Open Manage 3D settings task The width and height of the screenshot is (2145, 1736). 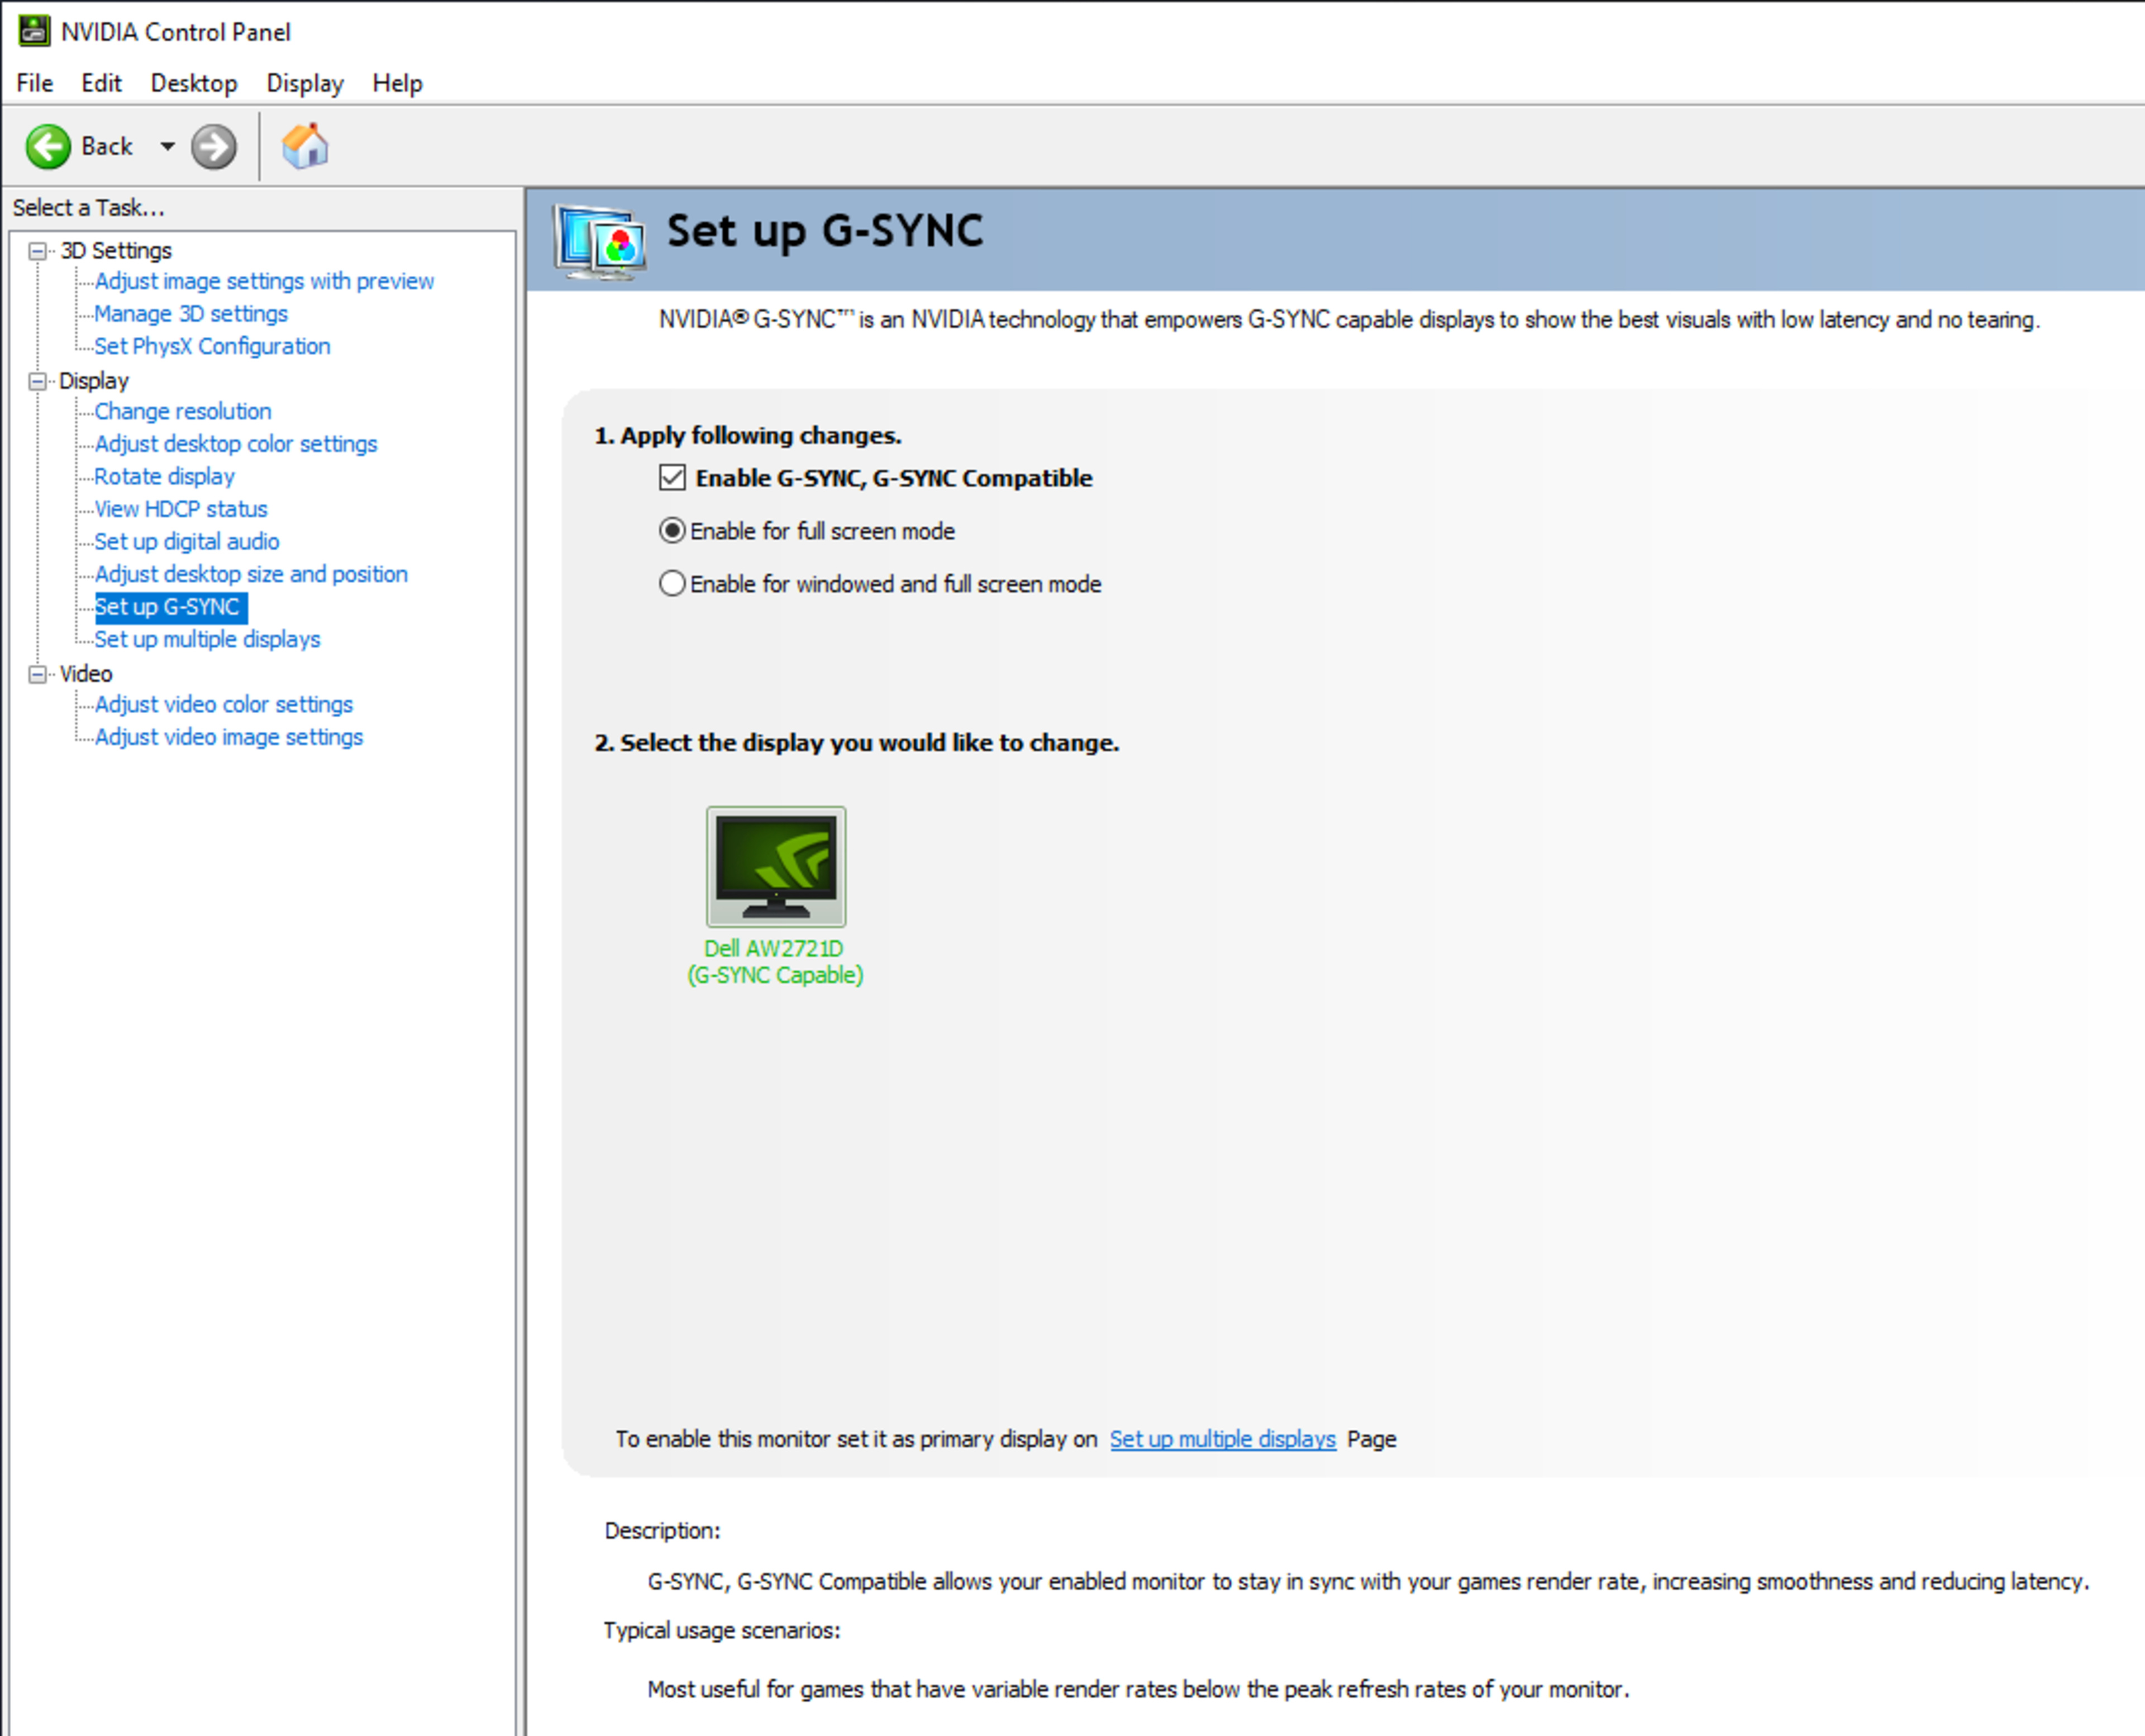click(191, 314)
